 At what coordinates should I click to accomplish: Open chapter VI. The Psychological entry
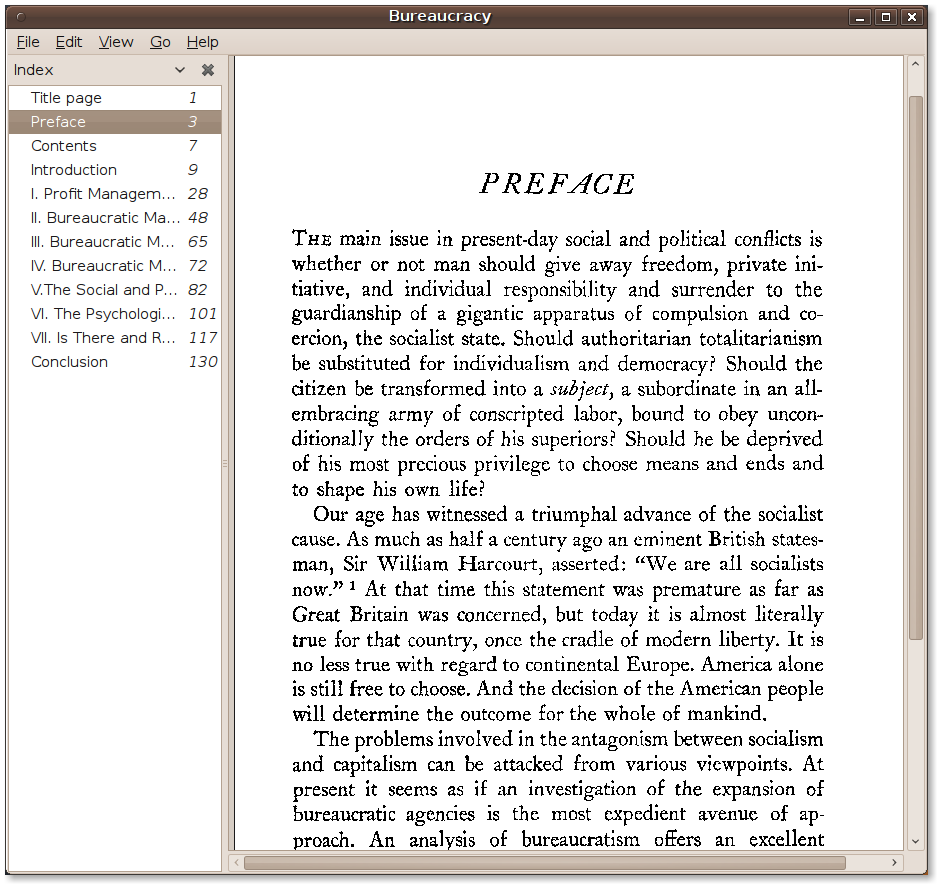[x=103, y=314]
